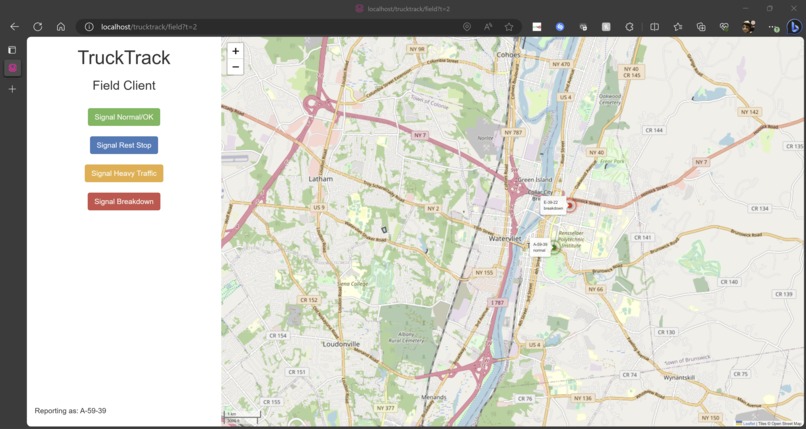
Task: Click the Cohoes label on the map
Action: [x=509, y=54]
